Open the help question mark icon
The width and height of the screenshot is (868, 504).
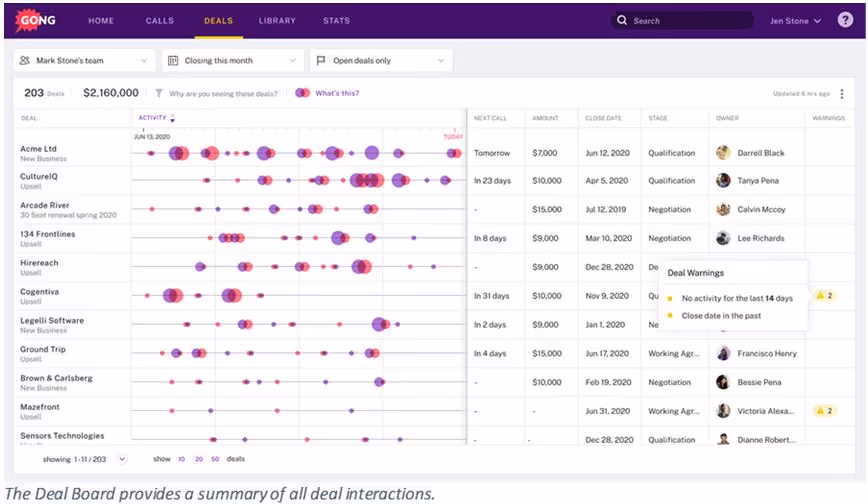pos(845,20)
